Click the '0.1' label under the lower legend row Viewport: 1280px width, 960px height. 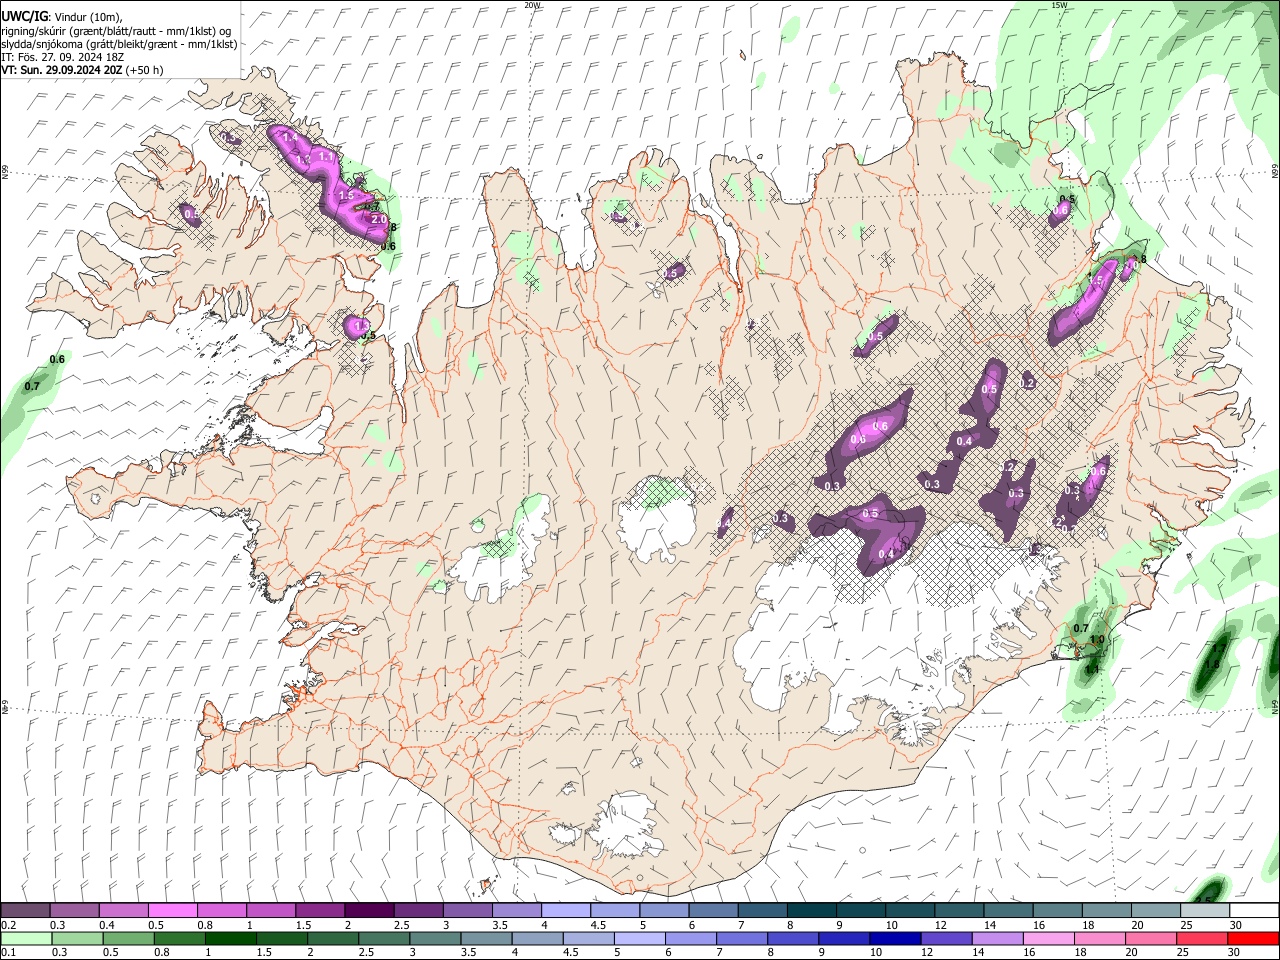(x=9, y=952)
